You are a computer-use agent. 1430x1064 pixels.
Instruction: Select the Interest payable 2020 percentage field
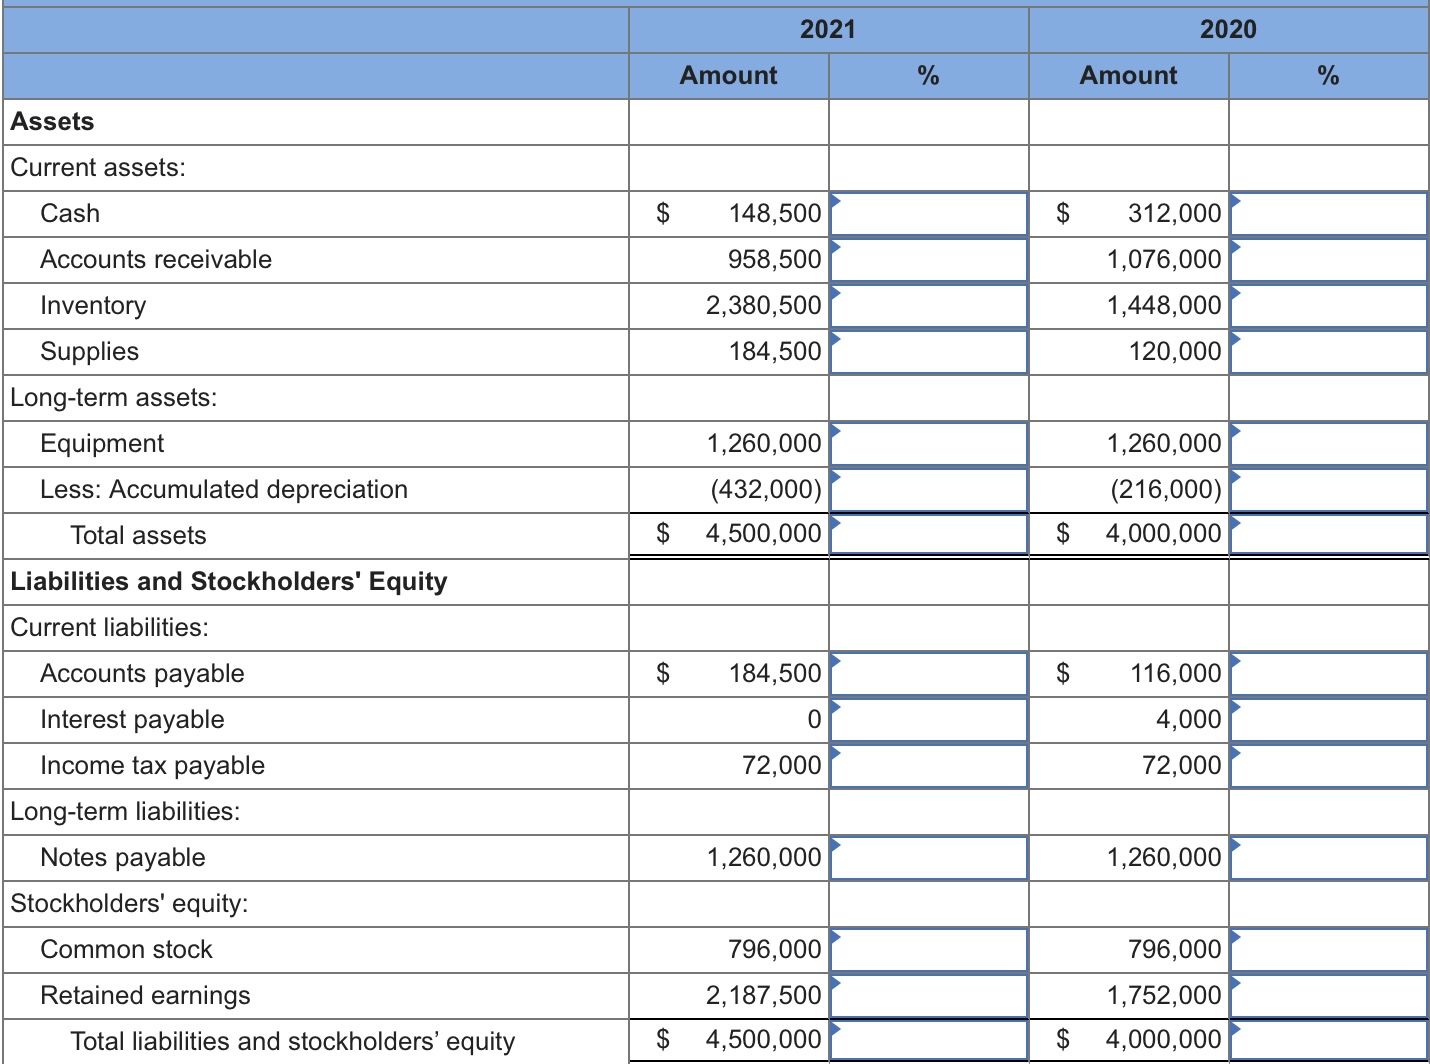tap(1328, 719)
